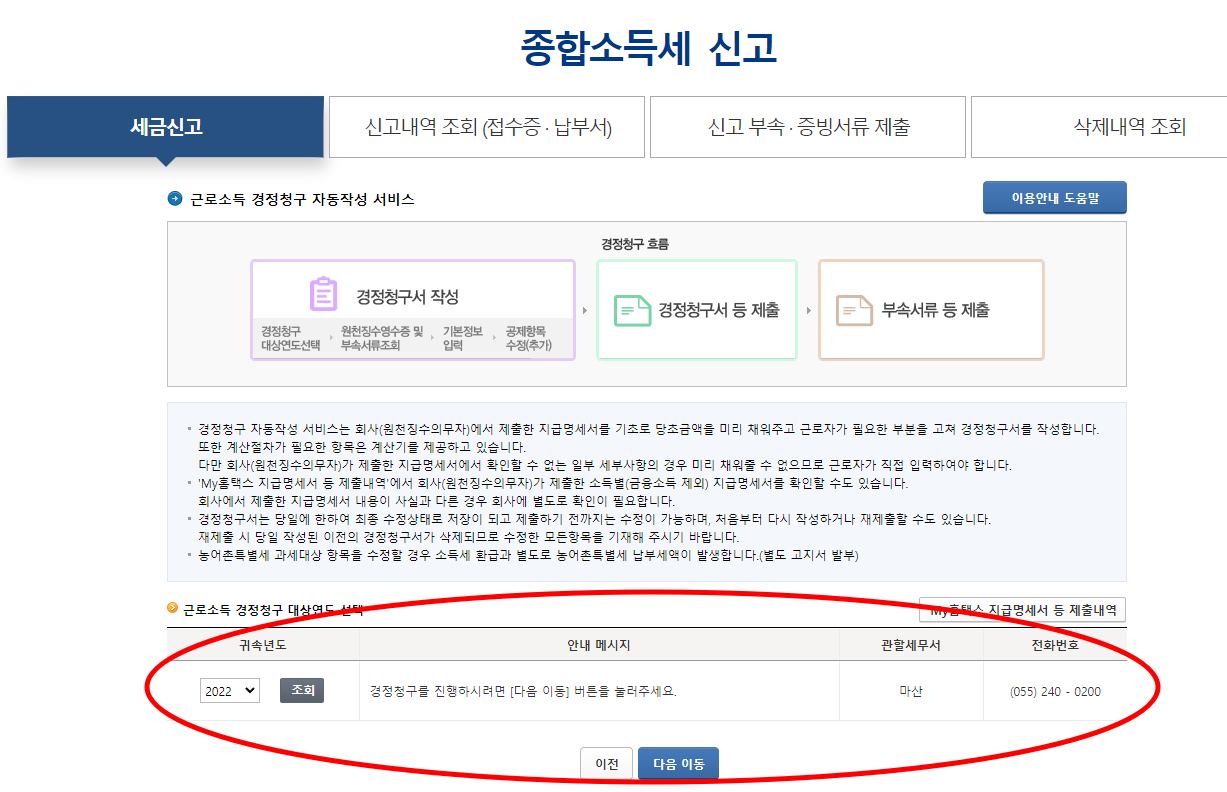Screen dimensions: 1227x792
Task: Click the message 경정청구를 진행하시려면 [다음 이동] 버튼을 눌러주세요.
Action: 523,691
